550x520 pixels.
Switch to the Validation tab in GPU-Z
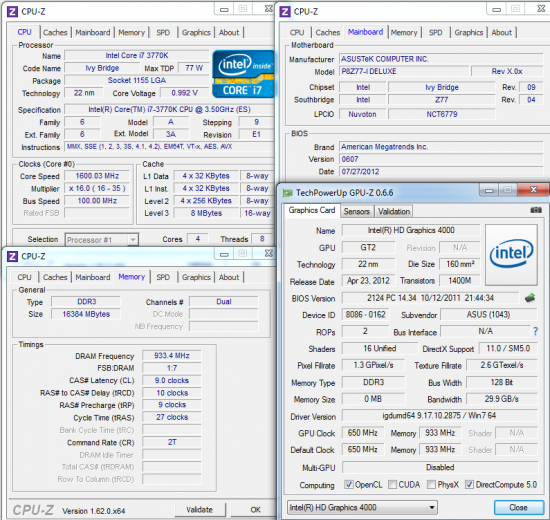[x=394, y=212]
